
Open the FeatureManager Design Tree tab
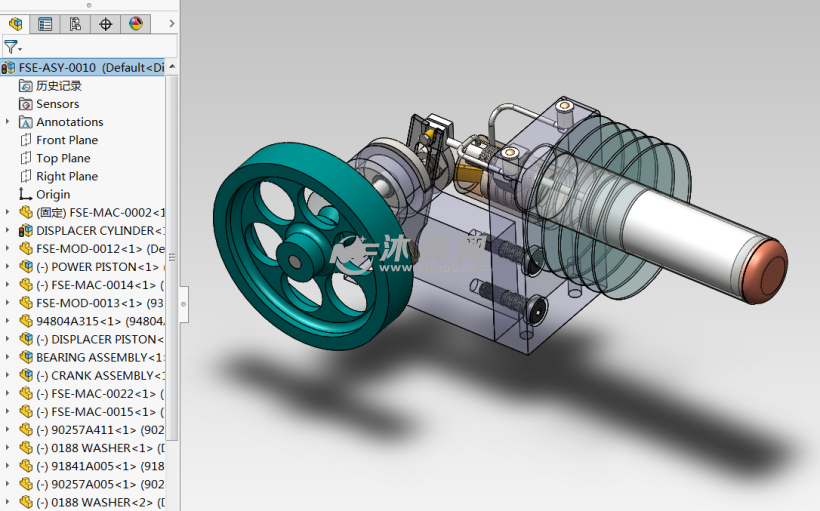point(15,24)
